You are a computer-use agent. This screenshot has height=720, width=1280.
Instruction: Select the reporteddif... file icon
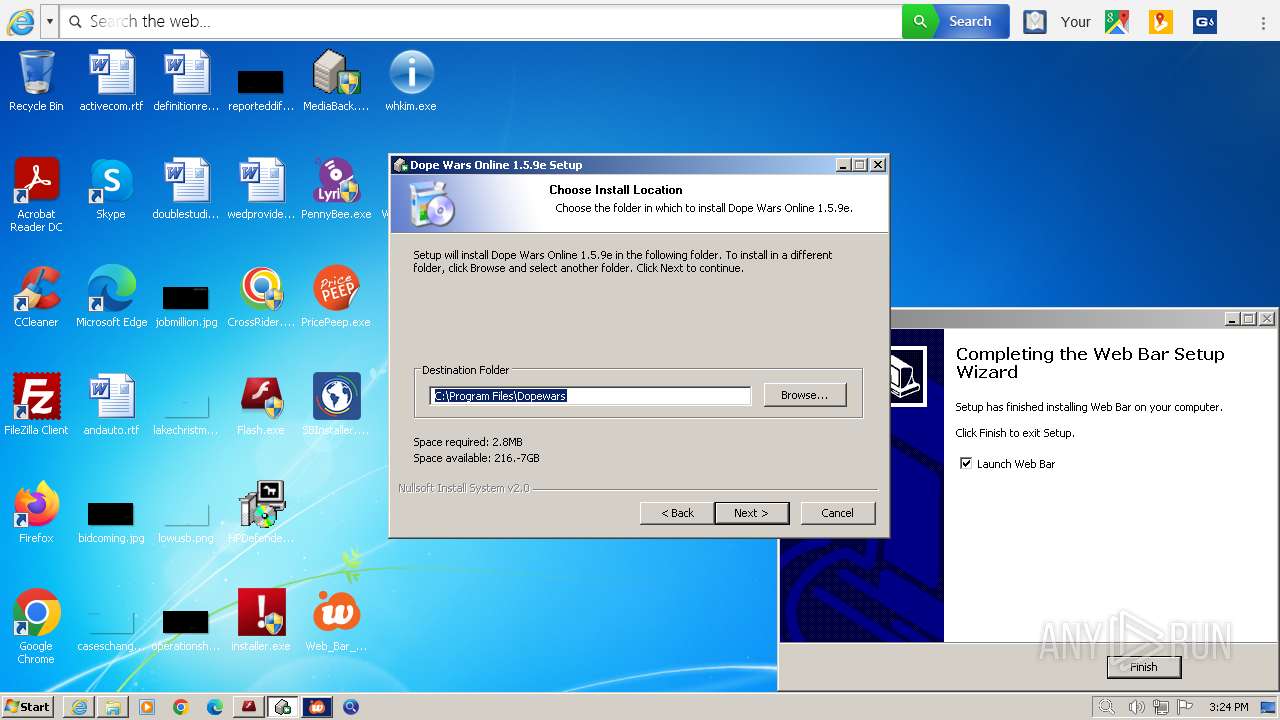[261, 88]
